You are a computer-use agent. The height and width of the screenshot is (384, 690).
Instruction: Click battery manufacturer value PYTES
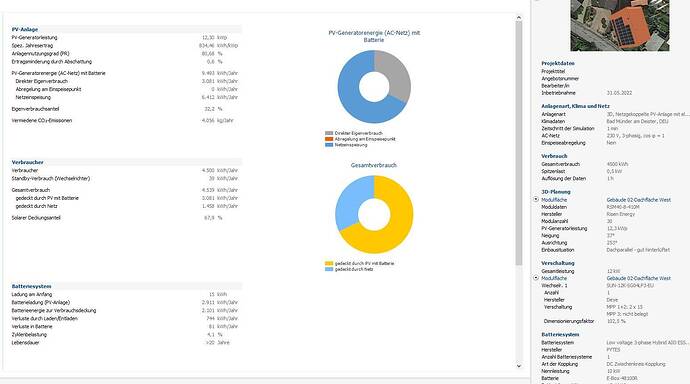pos(613,350)
